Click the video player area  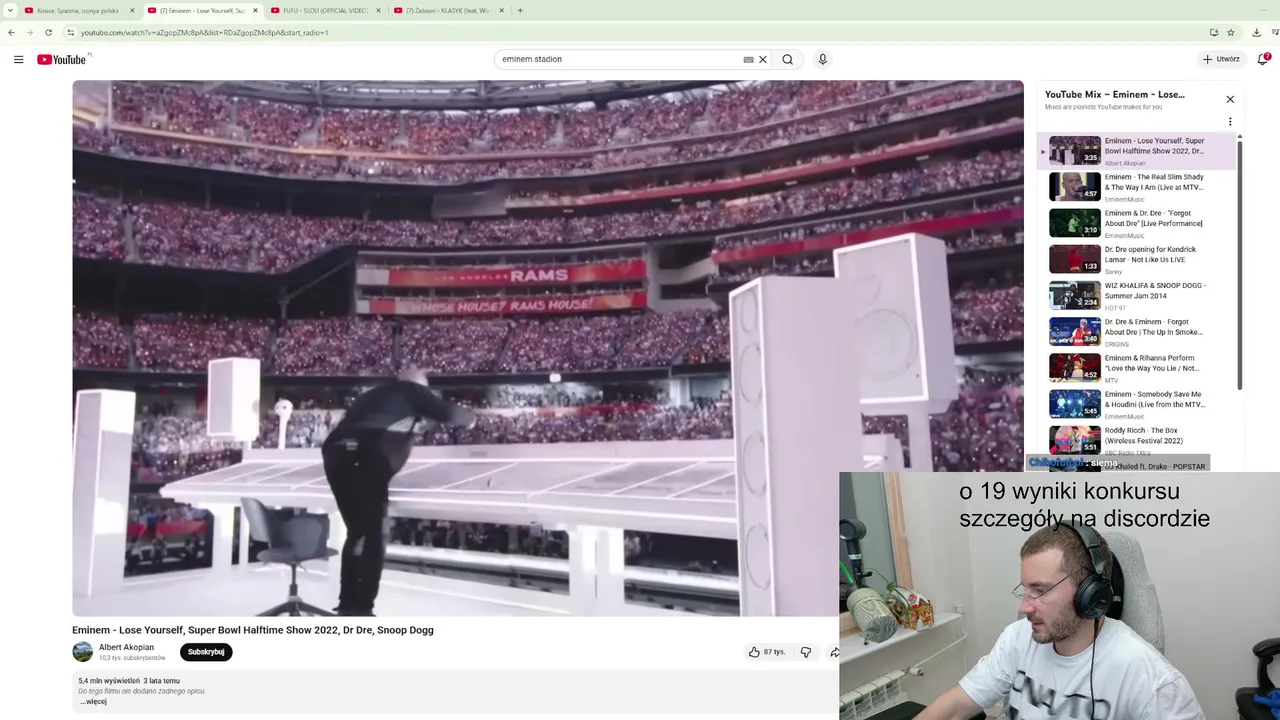pos(548,348)
